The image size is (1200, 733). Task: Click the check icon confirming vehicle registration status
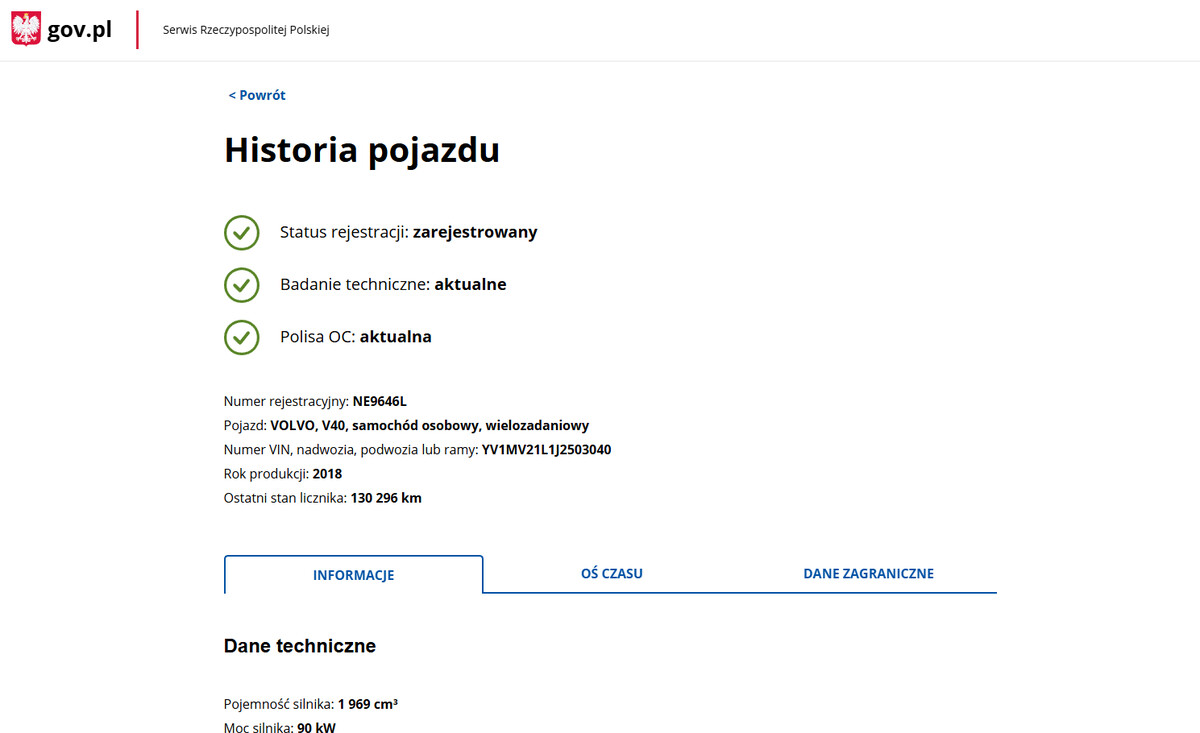click(x=241, y=232)
